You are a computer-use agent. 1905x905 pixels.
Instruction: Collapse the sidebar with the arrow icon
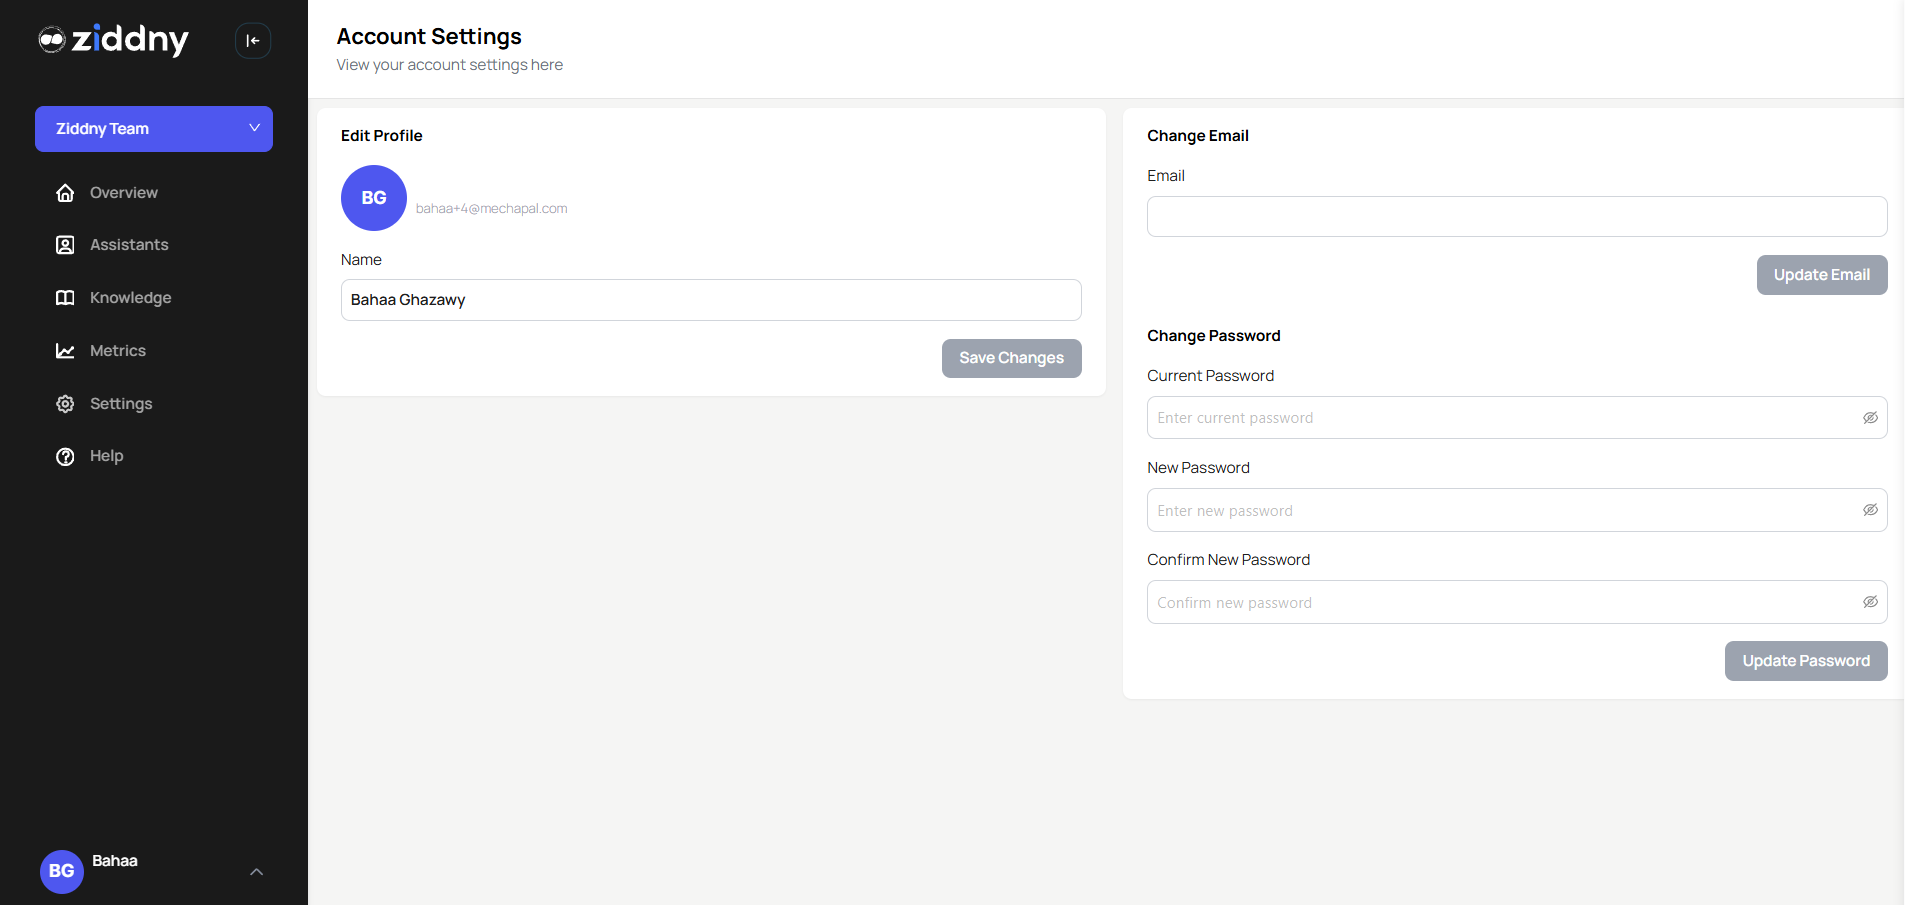tap(252, 40)
